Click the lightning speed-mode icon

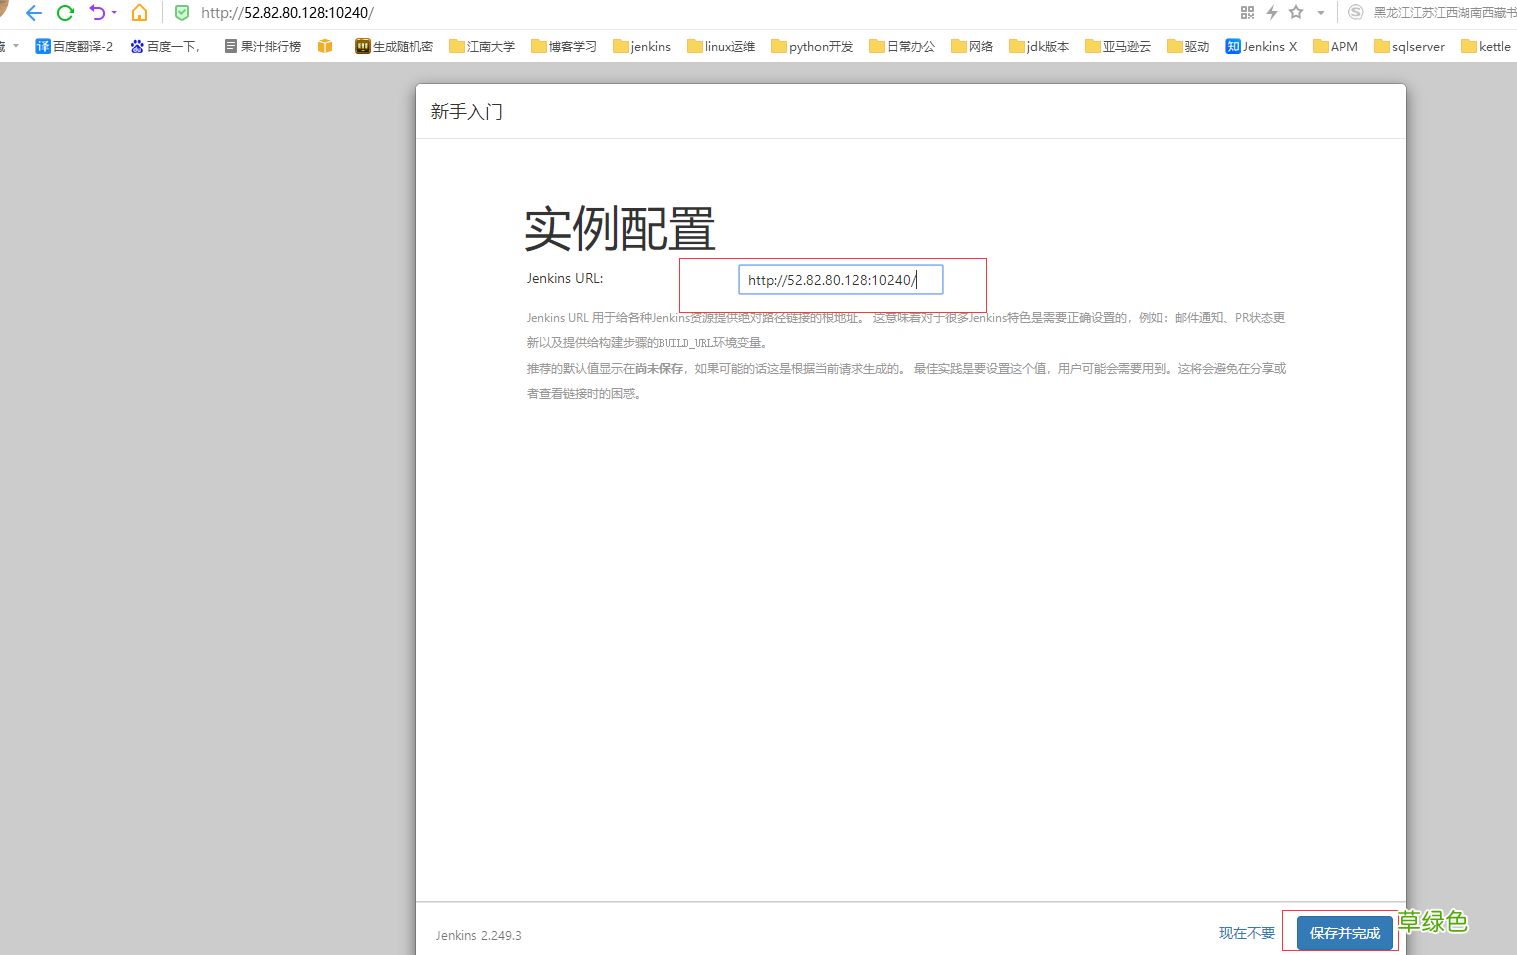click(1271, 13)
